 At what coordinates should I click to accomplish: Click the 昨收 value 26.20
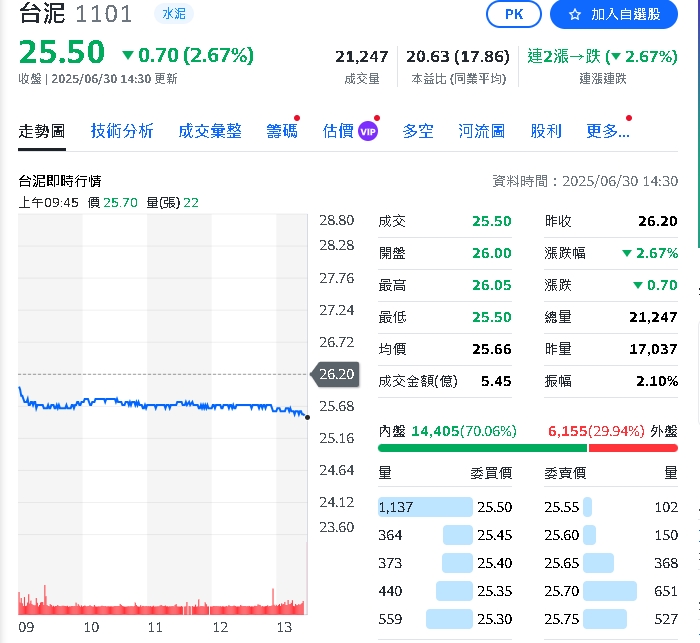pyautogui.click(x=658, y=221)
